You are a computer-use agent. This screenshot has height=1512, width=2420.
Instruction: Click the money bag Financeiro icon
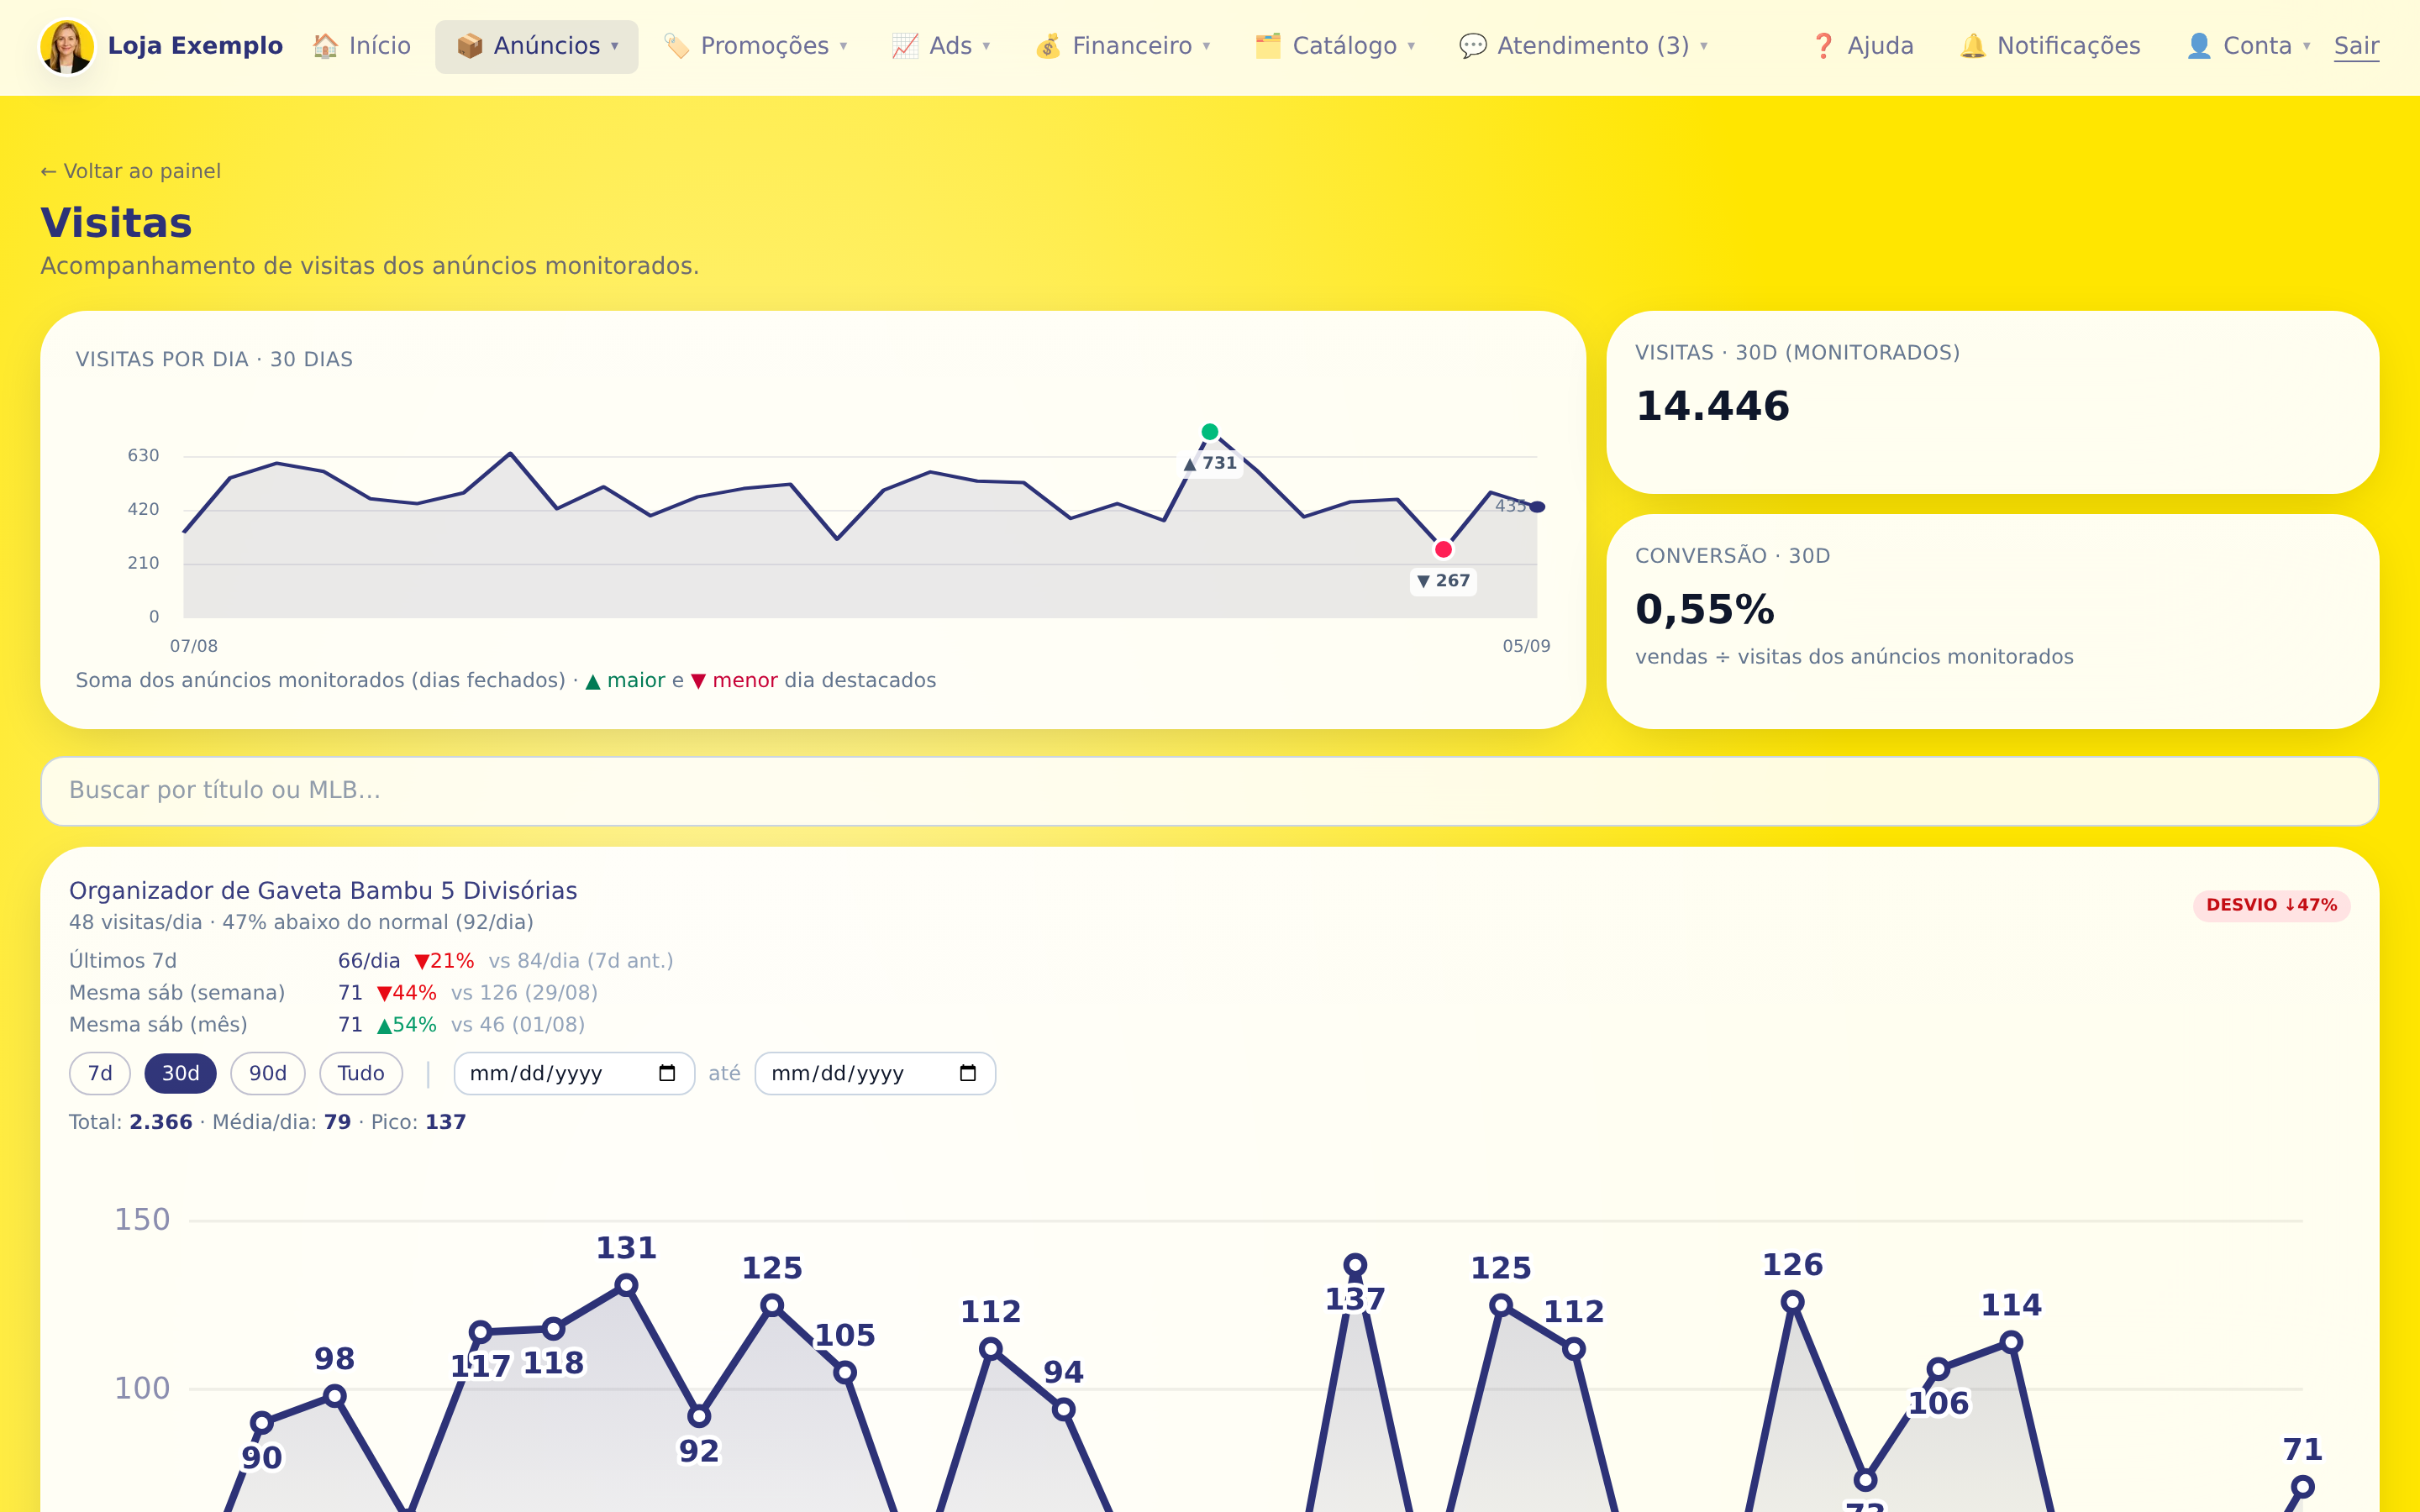pyautogui.click(x=1048, y=46)
